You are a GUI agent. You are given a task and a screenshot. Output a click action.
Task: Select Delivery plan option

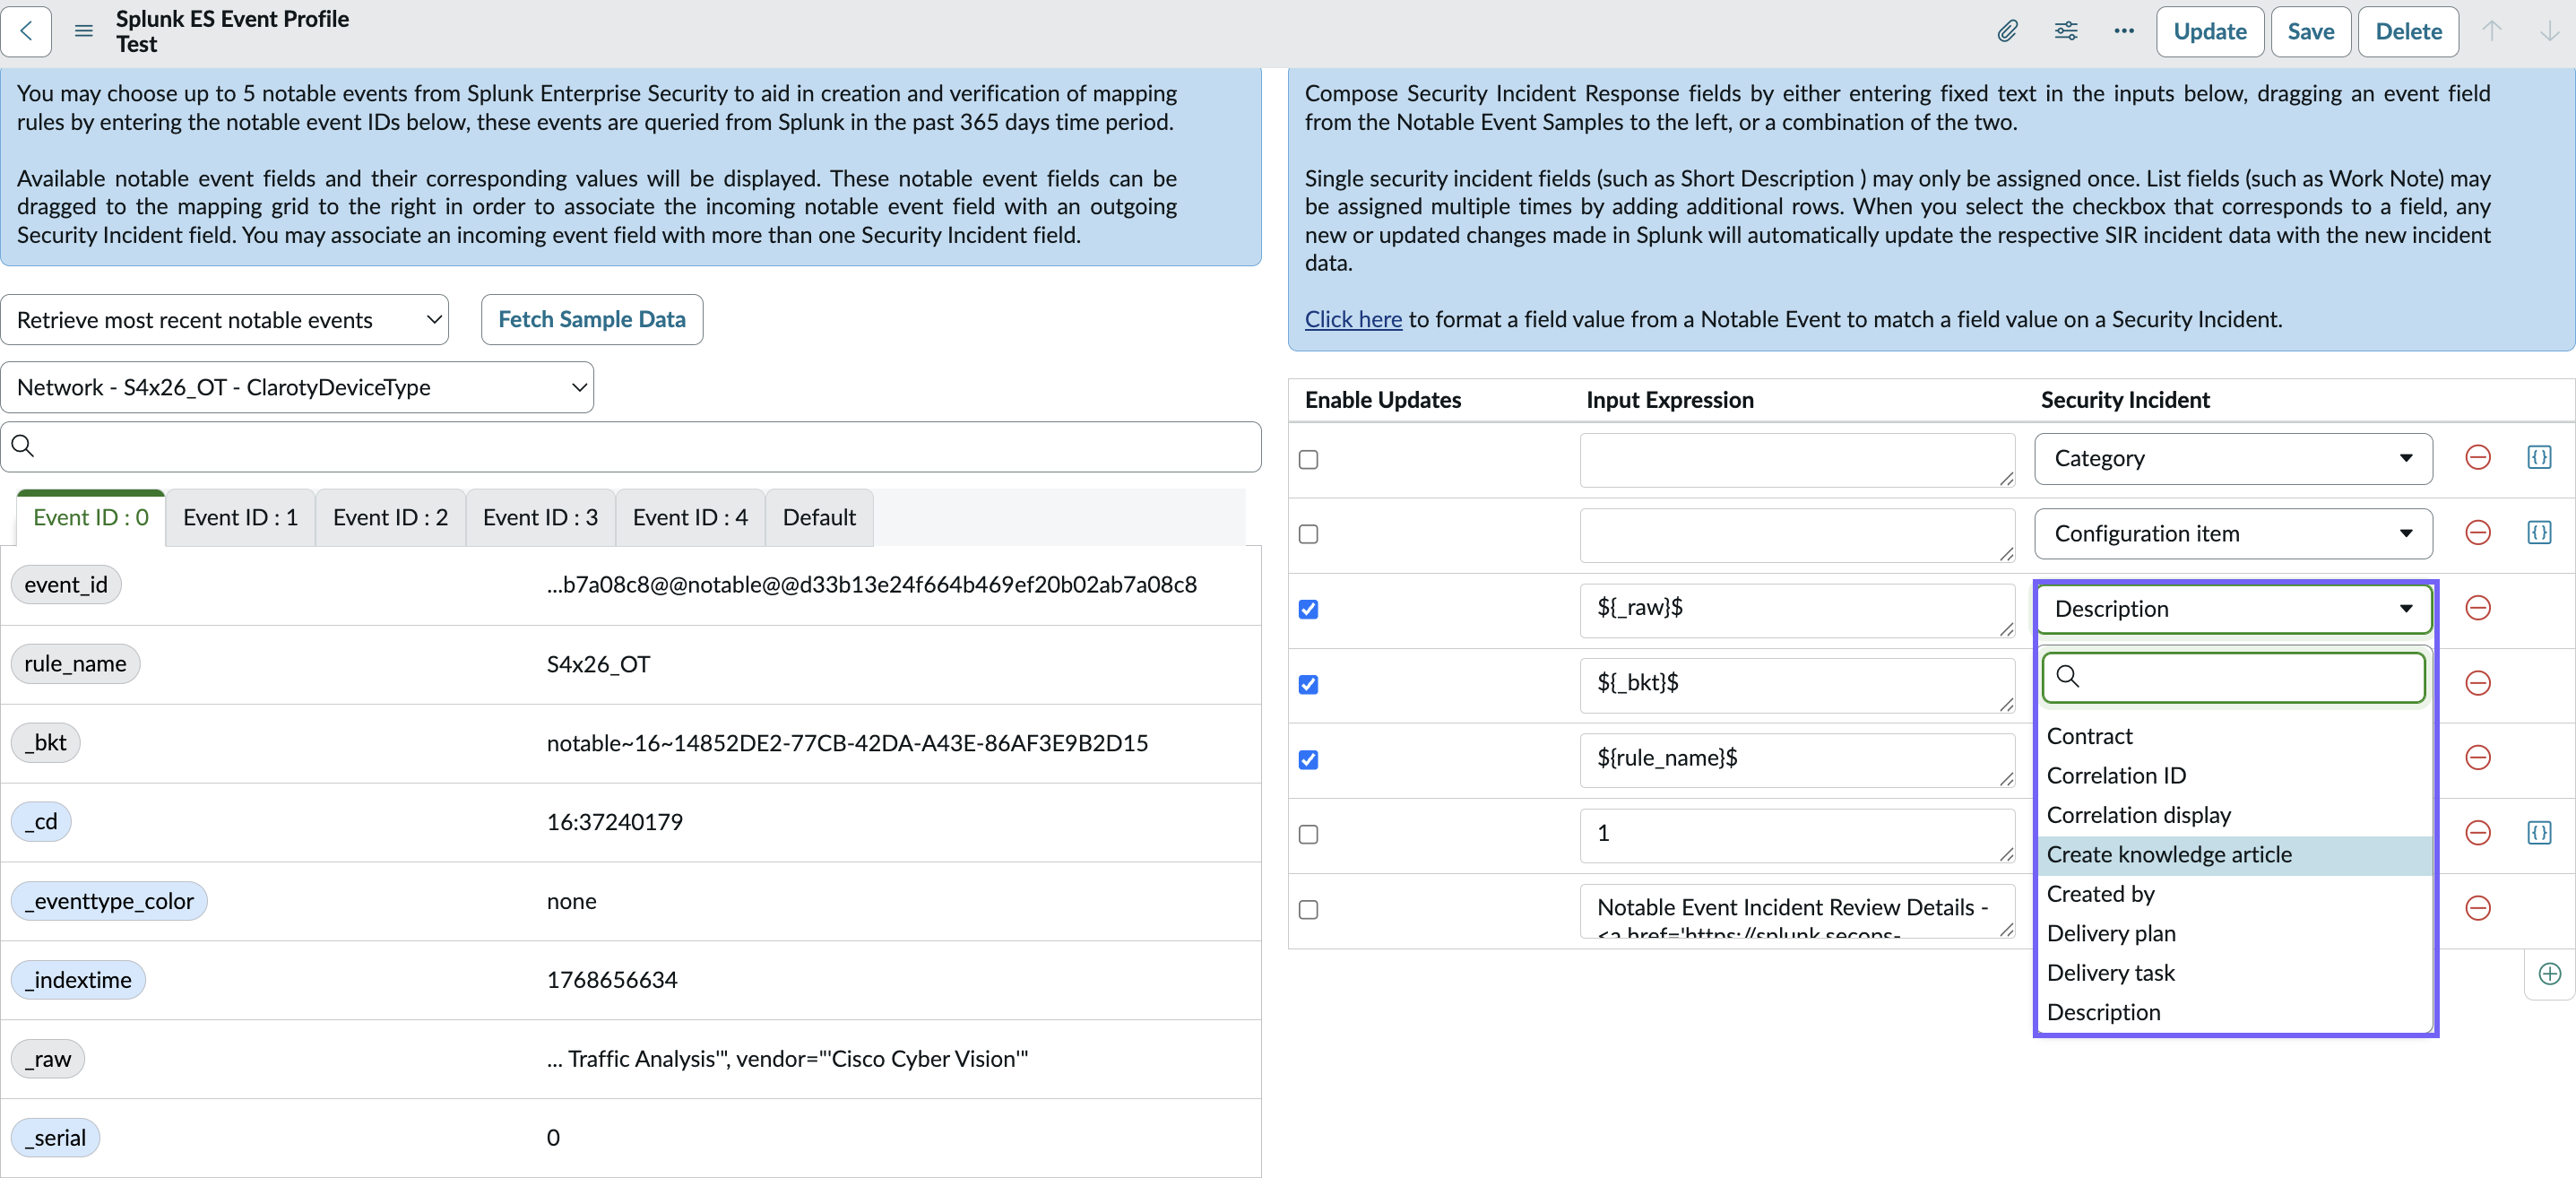[2234, 934]
